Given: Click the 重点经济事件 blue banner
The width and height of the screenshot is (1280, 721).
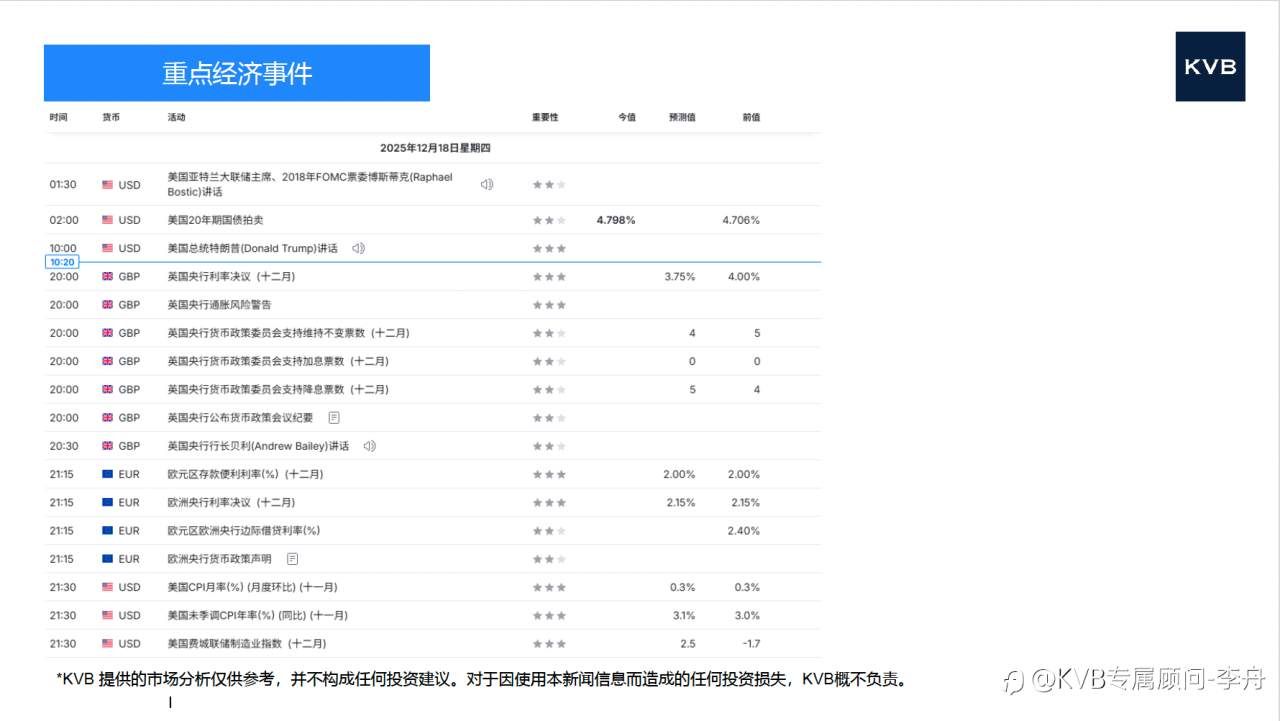Looking at the screenshot, I should click(x=236, y=72).
